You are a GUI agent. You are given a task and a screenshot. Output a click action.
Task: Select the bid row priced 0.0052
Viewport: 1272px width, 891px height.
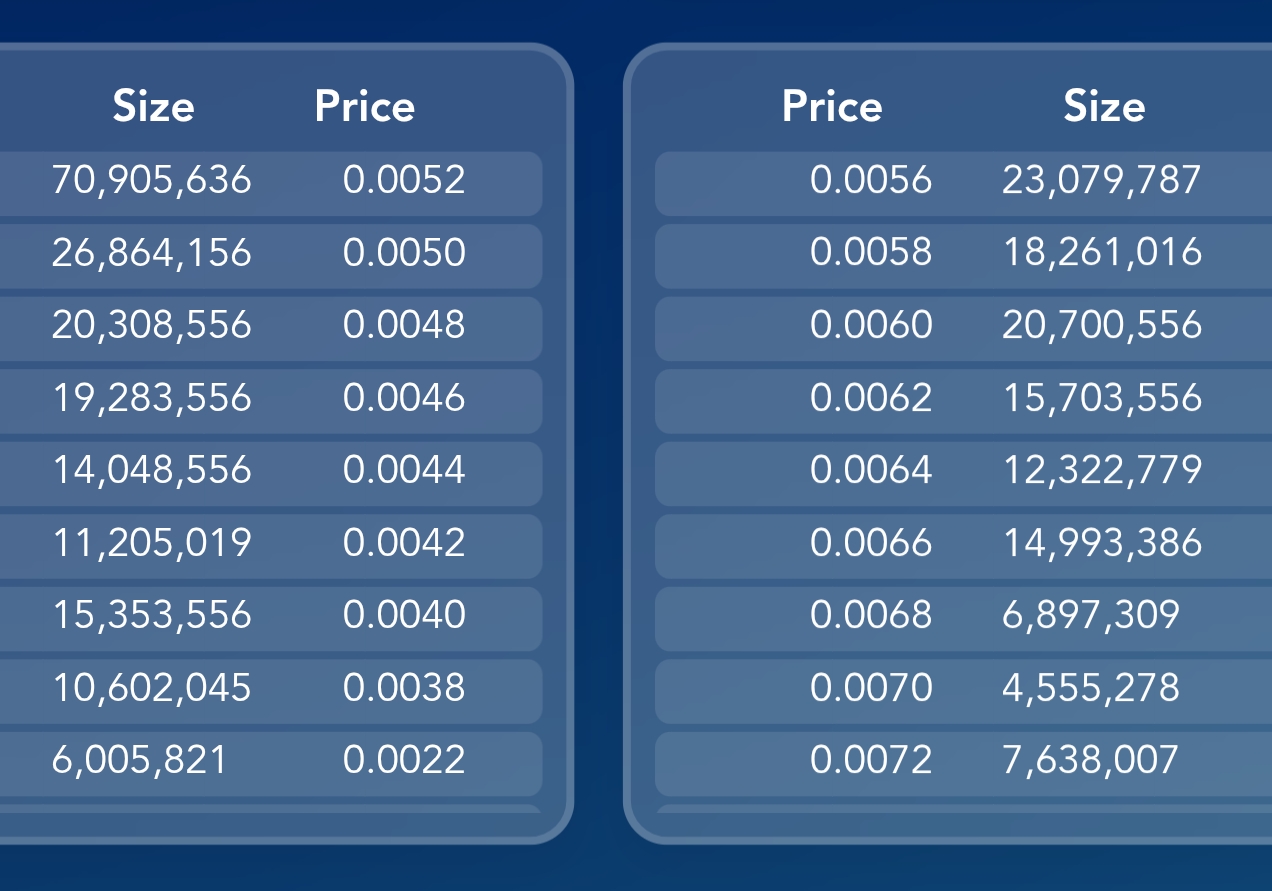(x=270, y=183)
